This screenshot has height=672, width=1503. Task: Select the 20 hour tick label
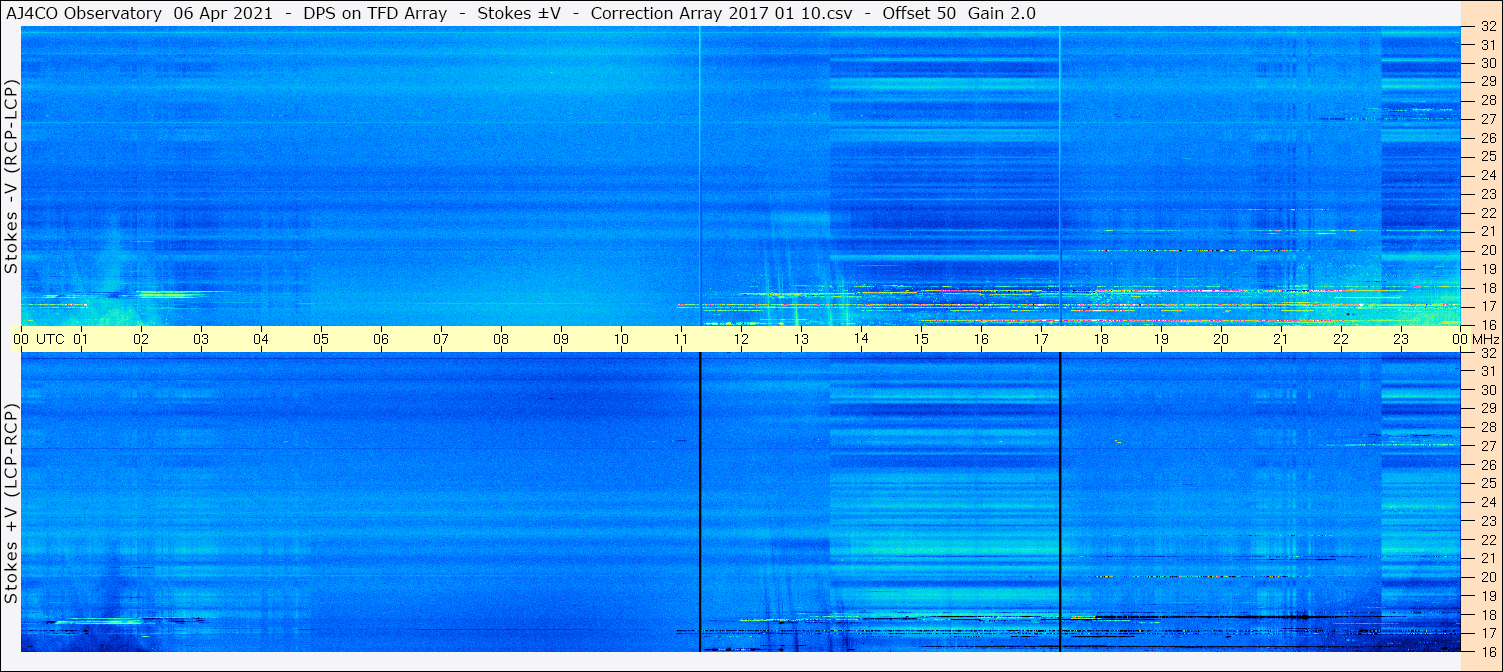pyautogui.click(x=1221, y=339)
